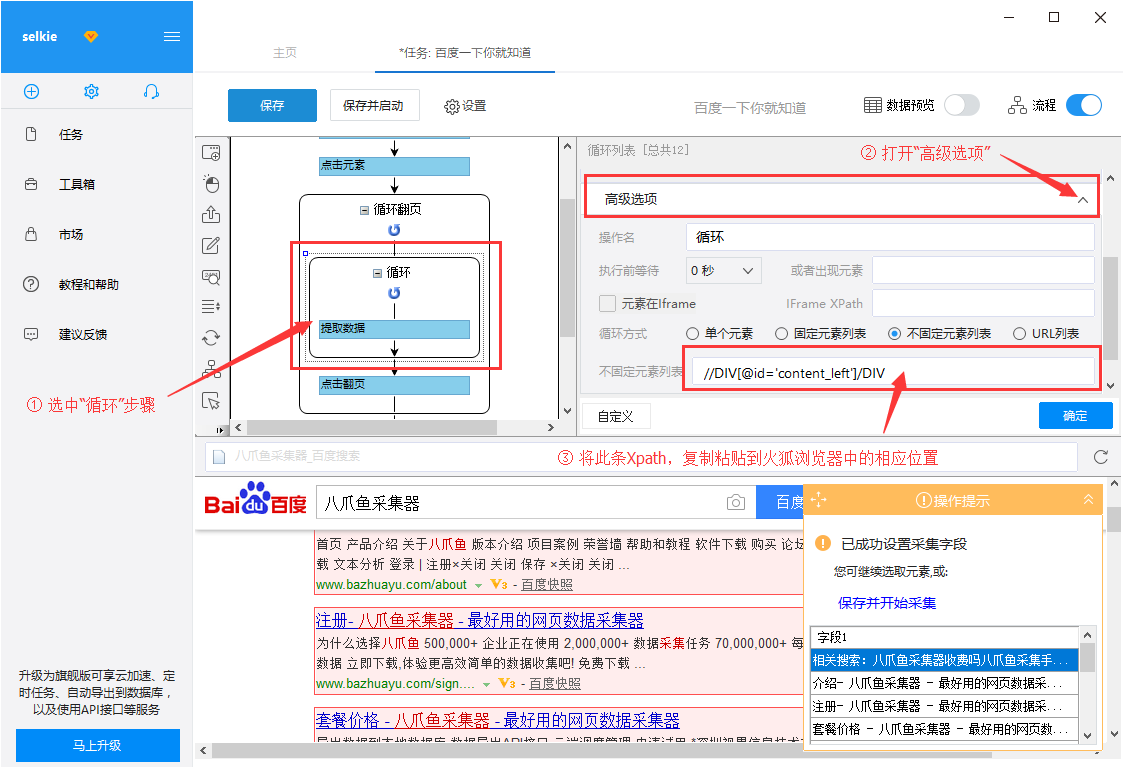Contact support via the headset icon

(x=151, y=92)
